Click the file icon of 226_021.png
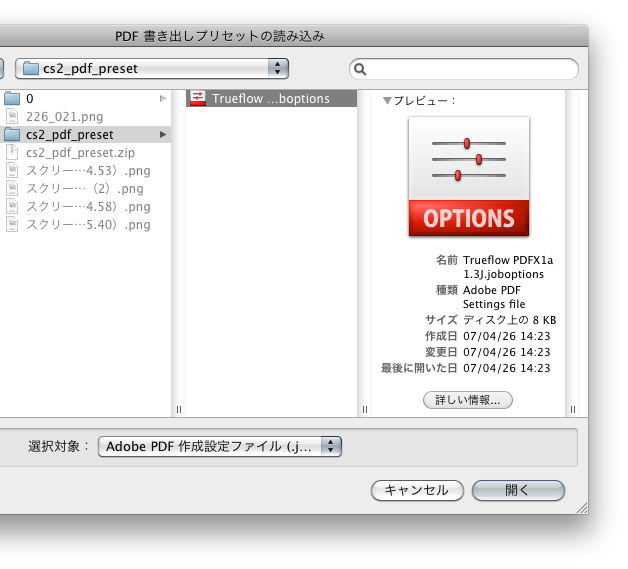 coord(12,117)
